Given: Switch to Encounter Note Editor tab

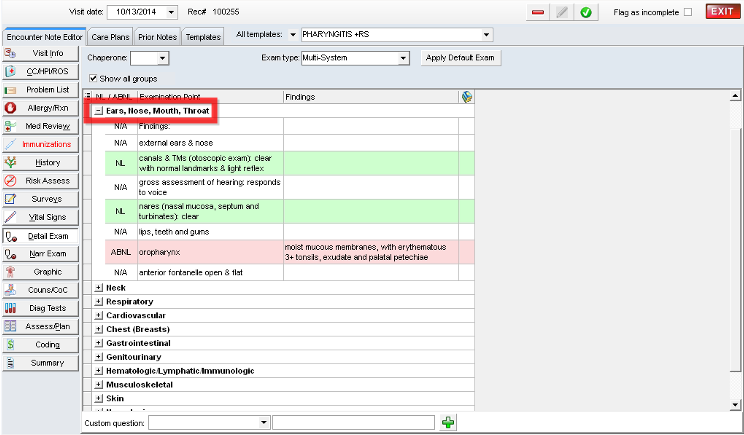Looking at the screenshot, I should 45,37.
